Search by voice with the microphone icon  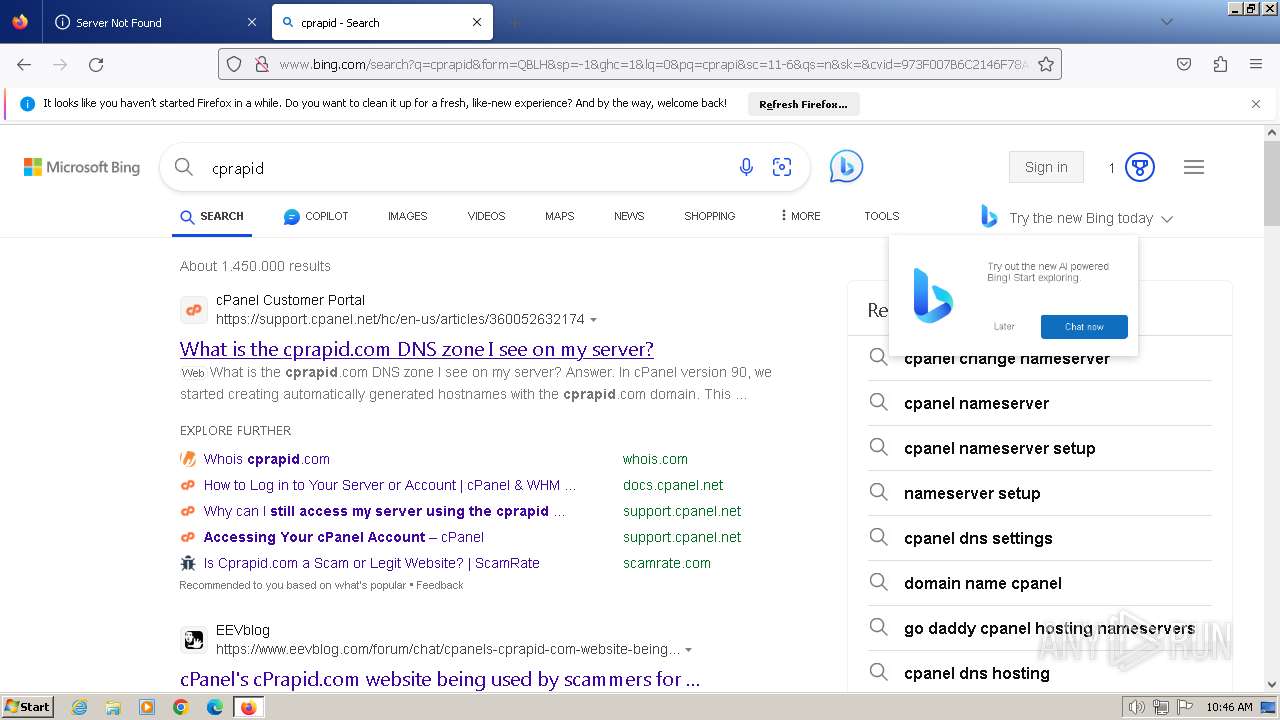[x=746, y=167]
